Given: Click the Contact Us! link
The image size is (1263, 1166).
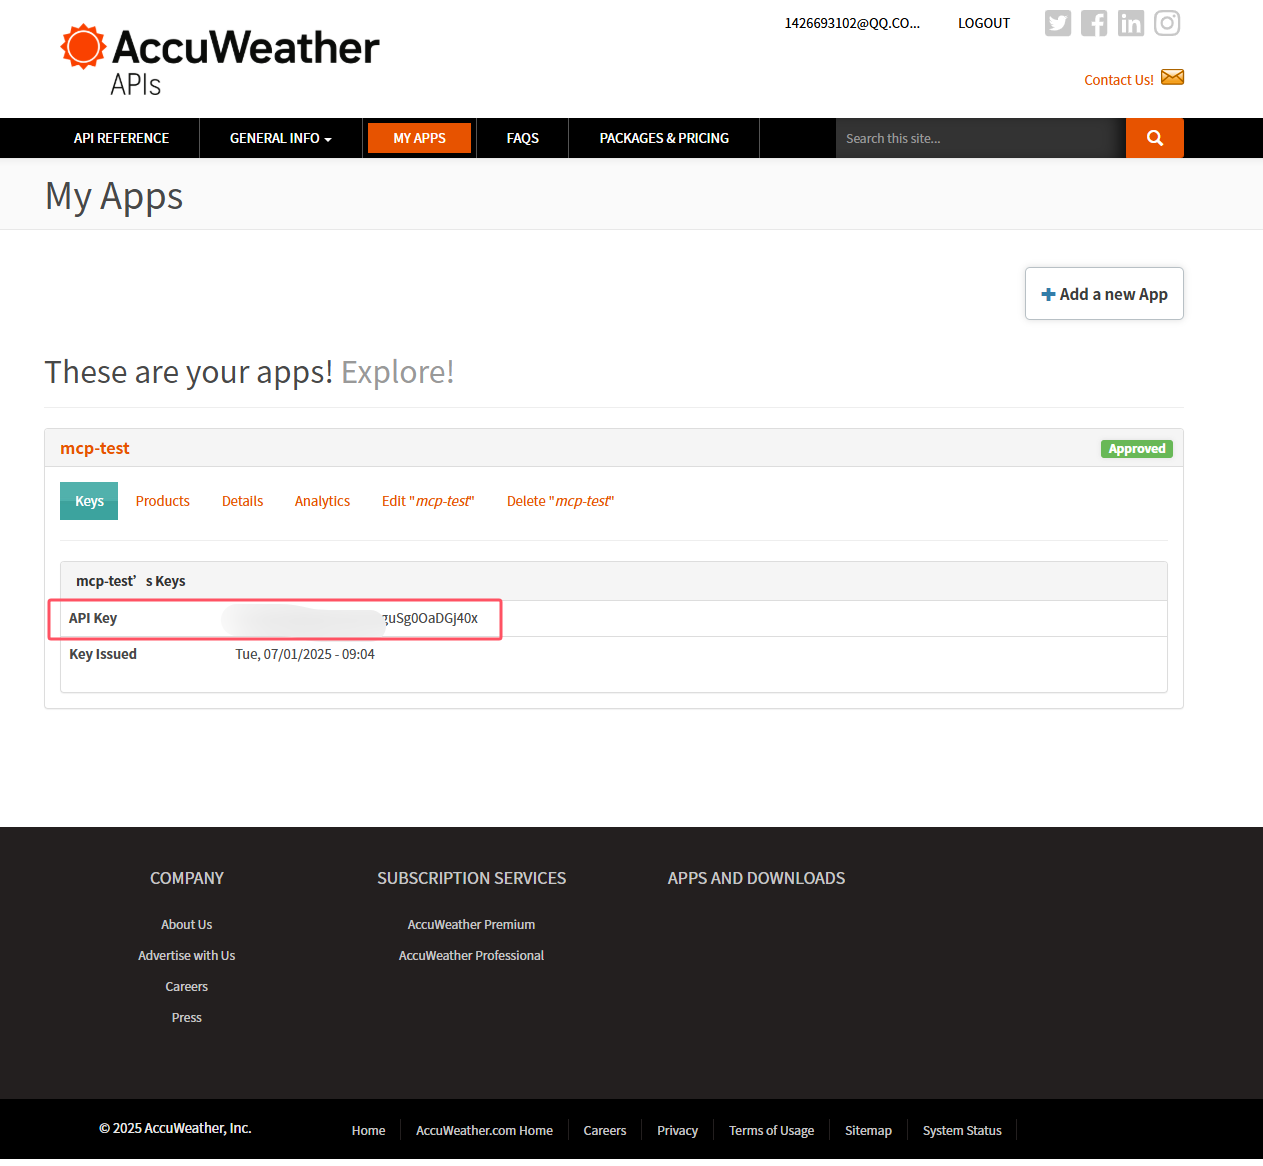Looking at the screenshot, I should click(x=1119, y=80).
